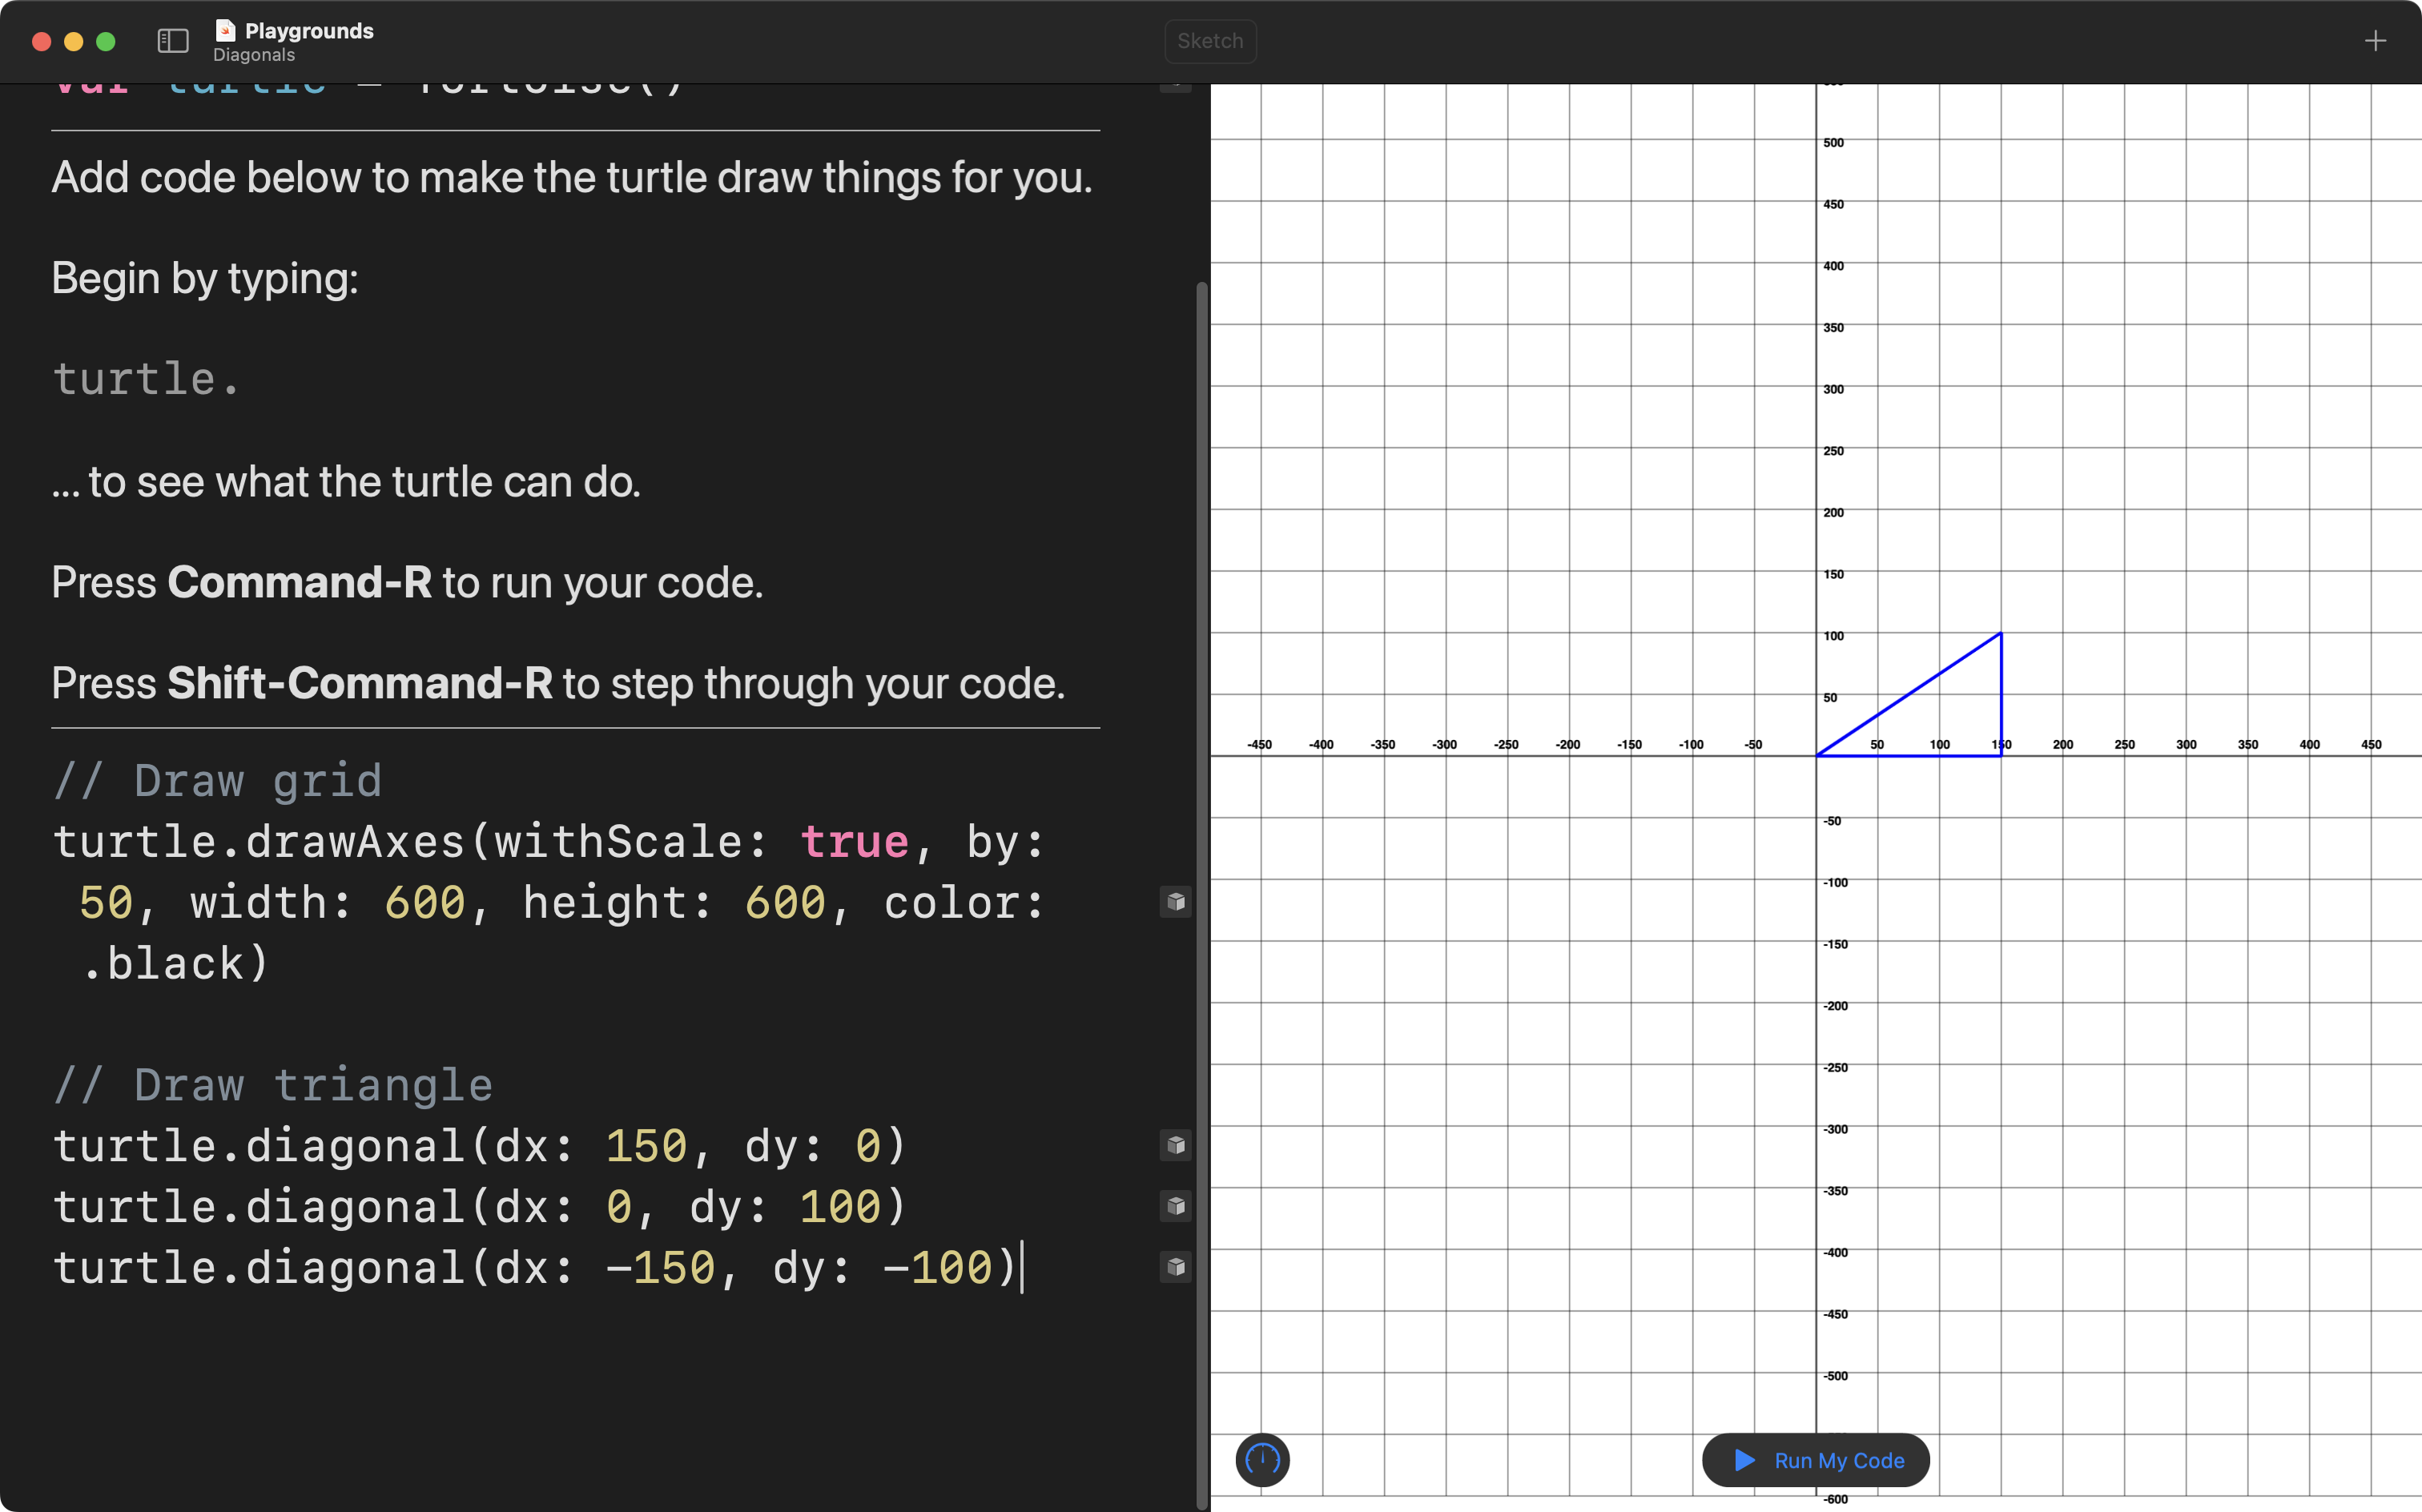Click the Diagonals subtitle in title bar
Screen dimensions: 2422x1512
(254, 55)
